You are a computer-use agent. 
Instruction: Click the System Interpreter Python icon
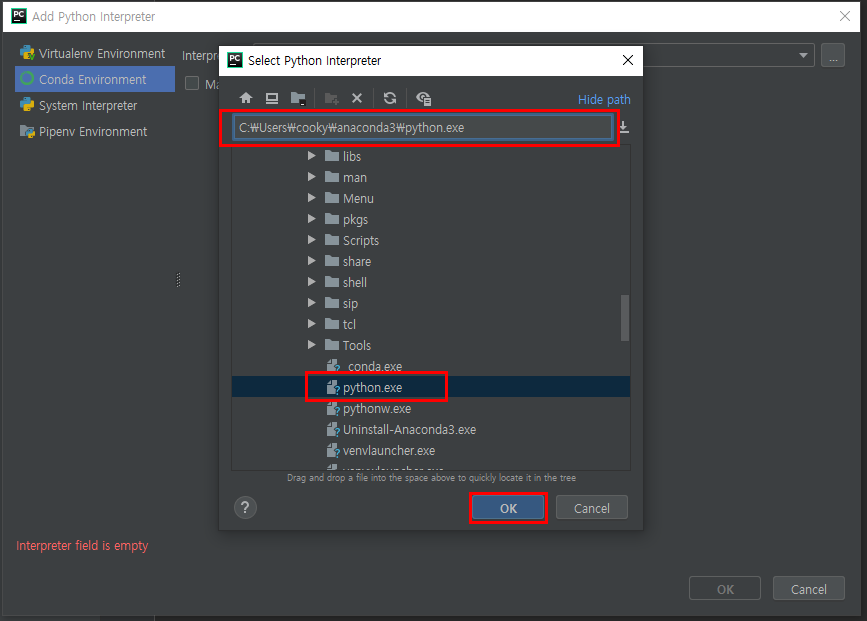tap(27, 105)
